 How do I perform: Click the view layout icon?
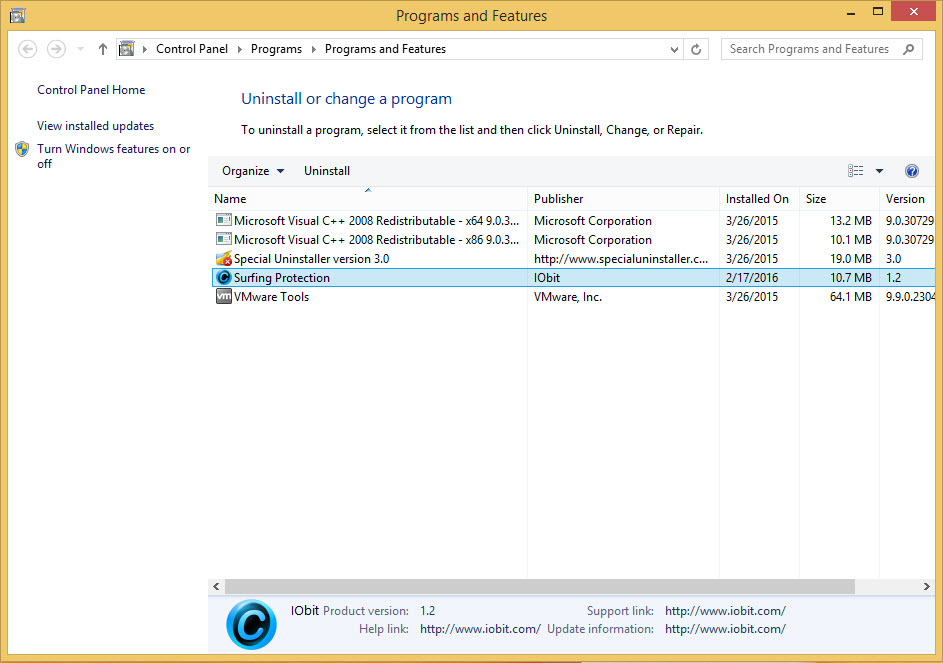pyautogui.click(x=855, y=171)
